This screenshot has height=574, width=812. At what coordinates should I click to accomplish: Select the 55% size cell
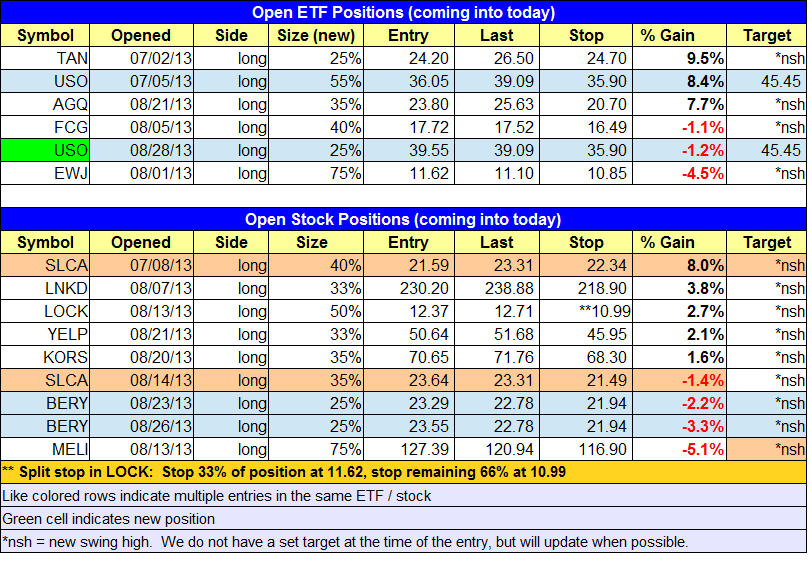[316, 81]
